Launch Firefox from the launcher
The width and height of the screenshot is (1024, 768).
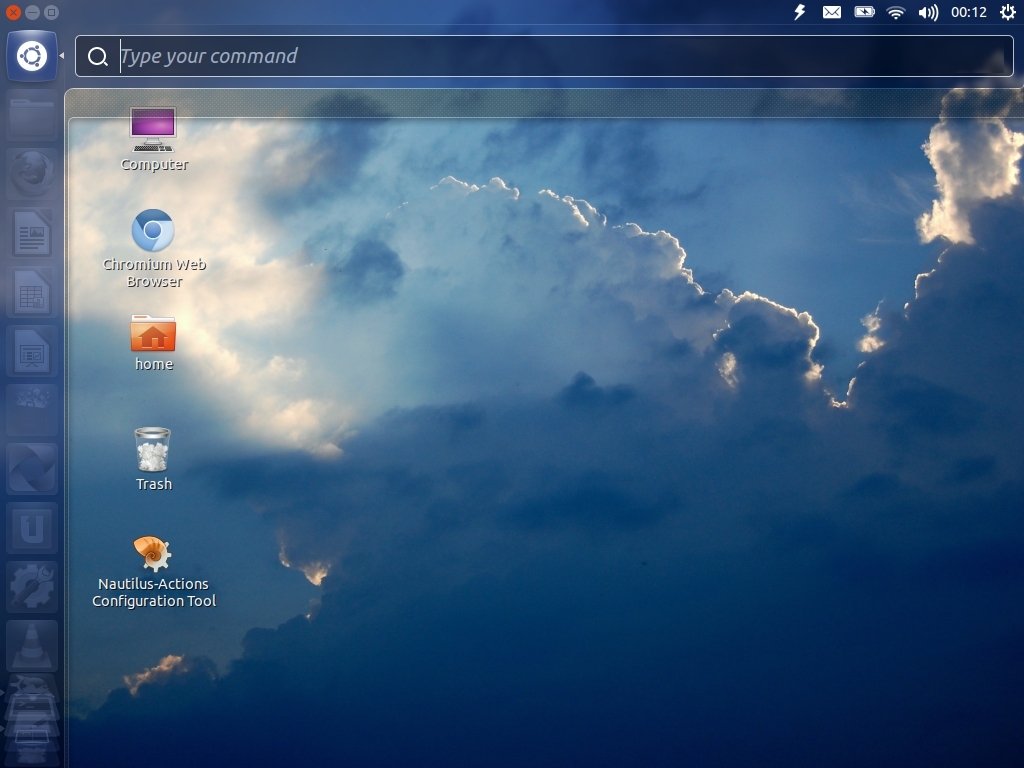pyautogui.click(x=32, y=174)
